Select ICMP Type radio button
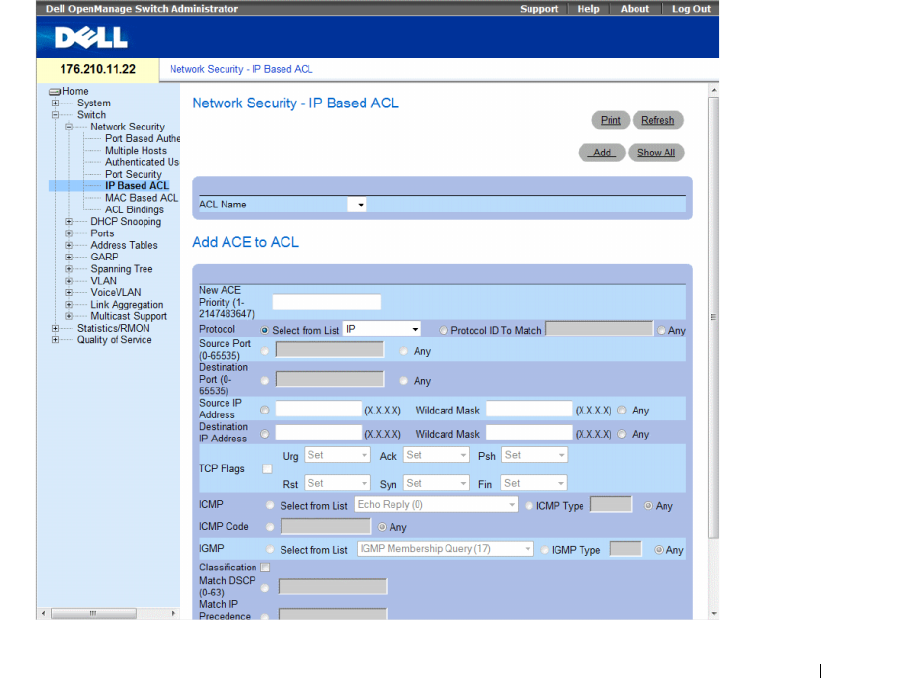900x678 pixels. tap(529, 506)
